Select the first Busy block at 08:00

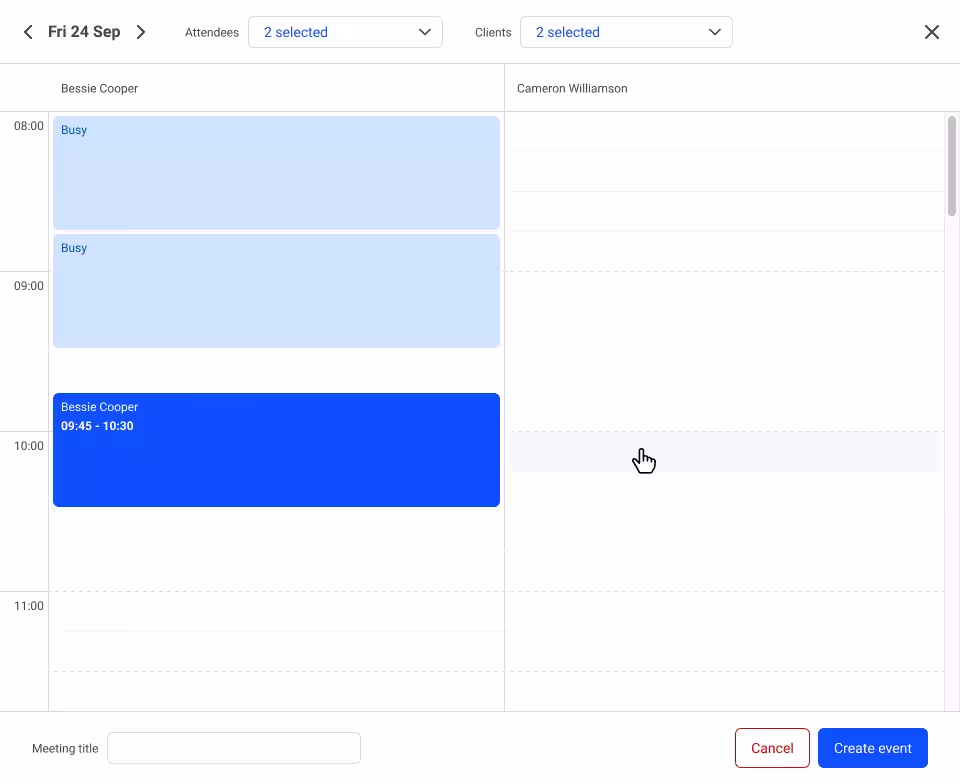(x=276, y=173)
